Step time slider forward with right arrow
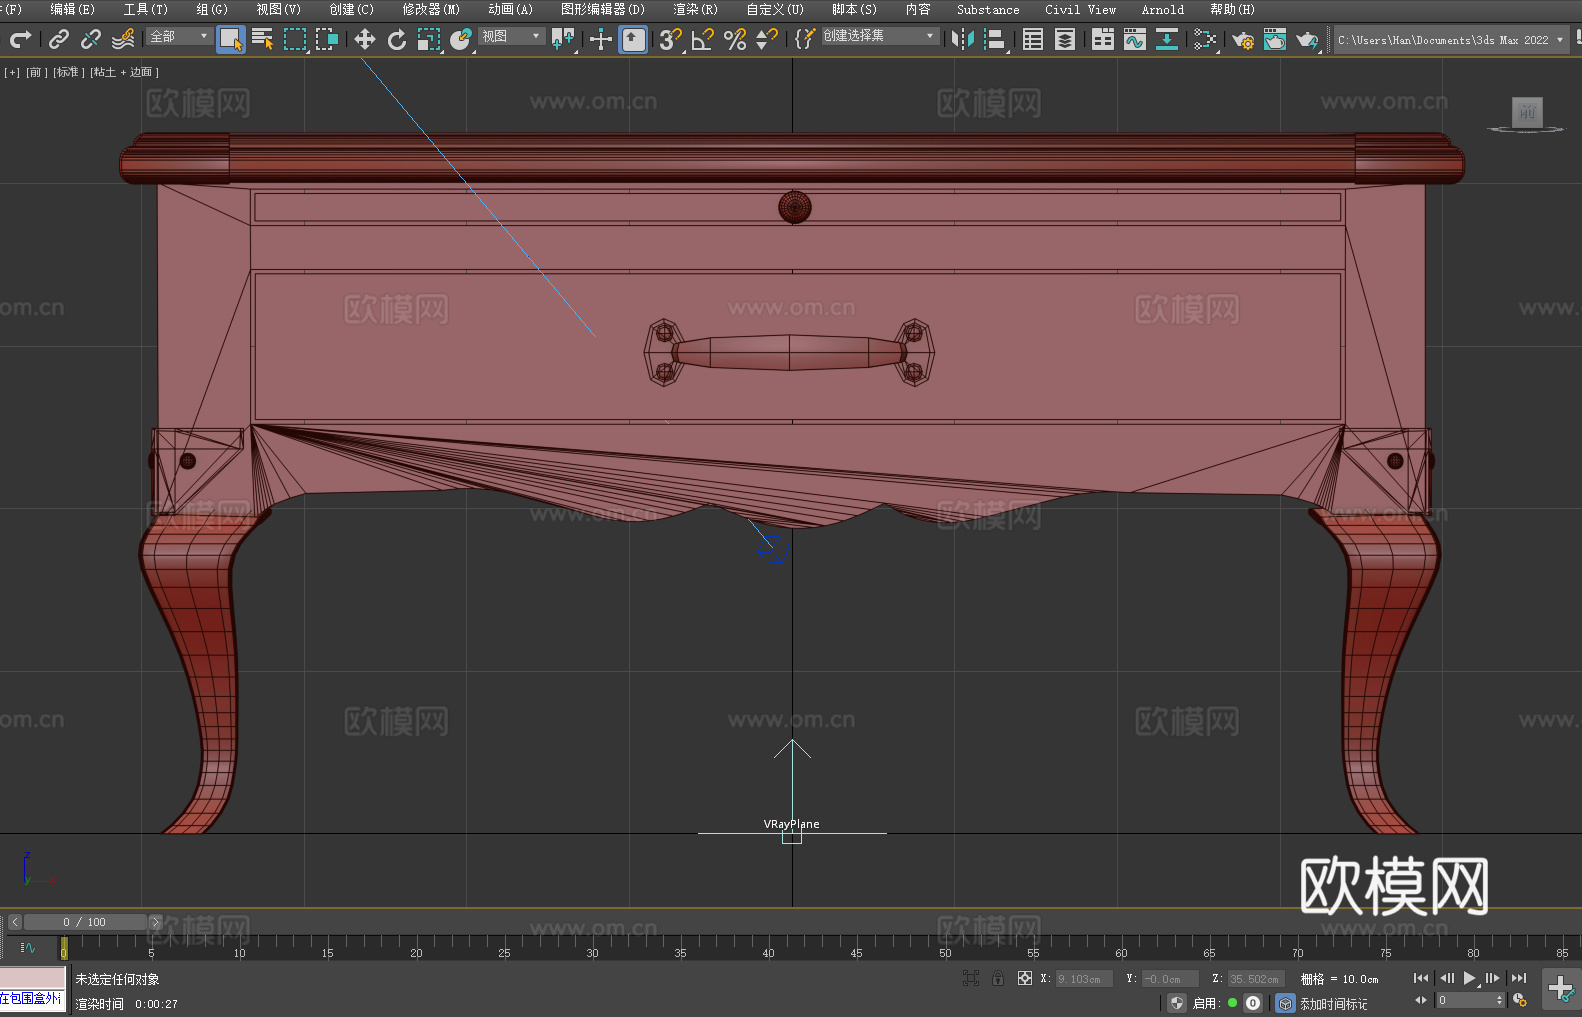The height and width of the screenshot is (1017, 1582). (x=155, y=922)
